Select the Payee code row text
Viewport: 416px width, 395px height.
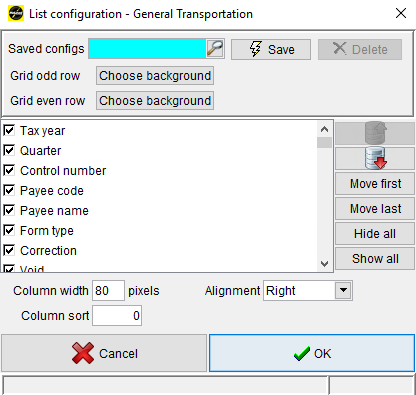click(x=52, y=191)
